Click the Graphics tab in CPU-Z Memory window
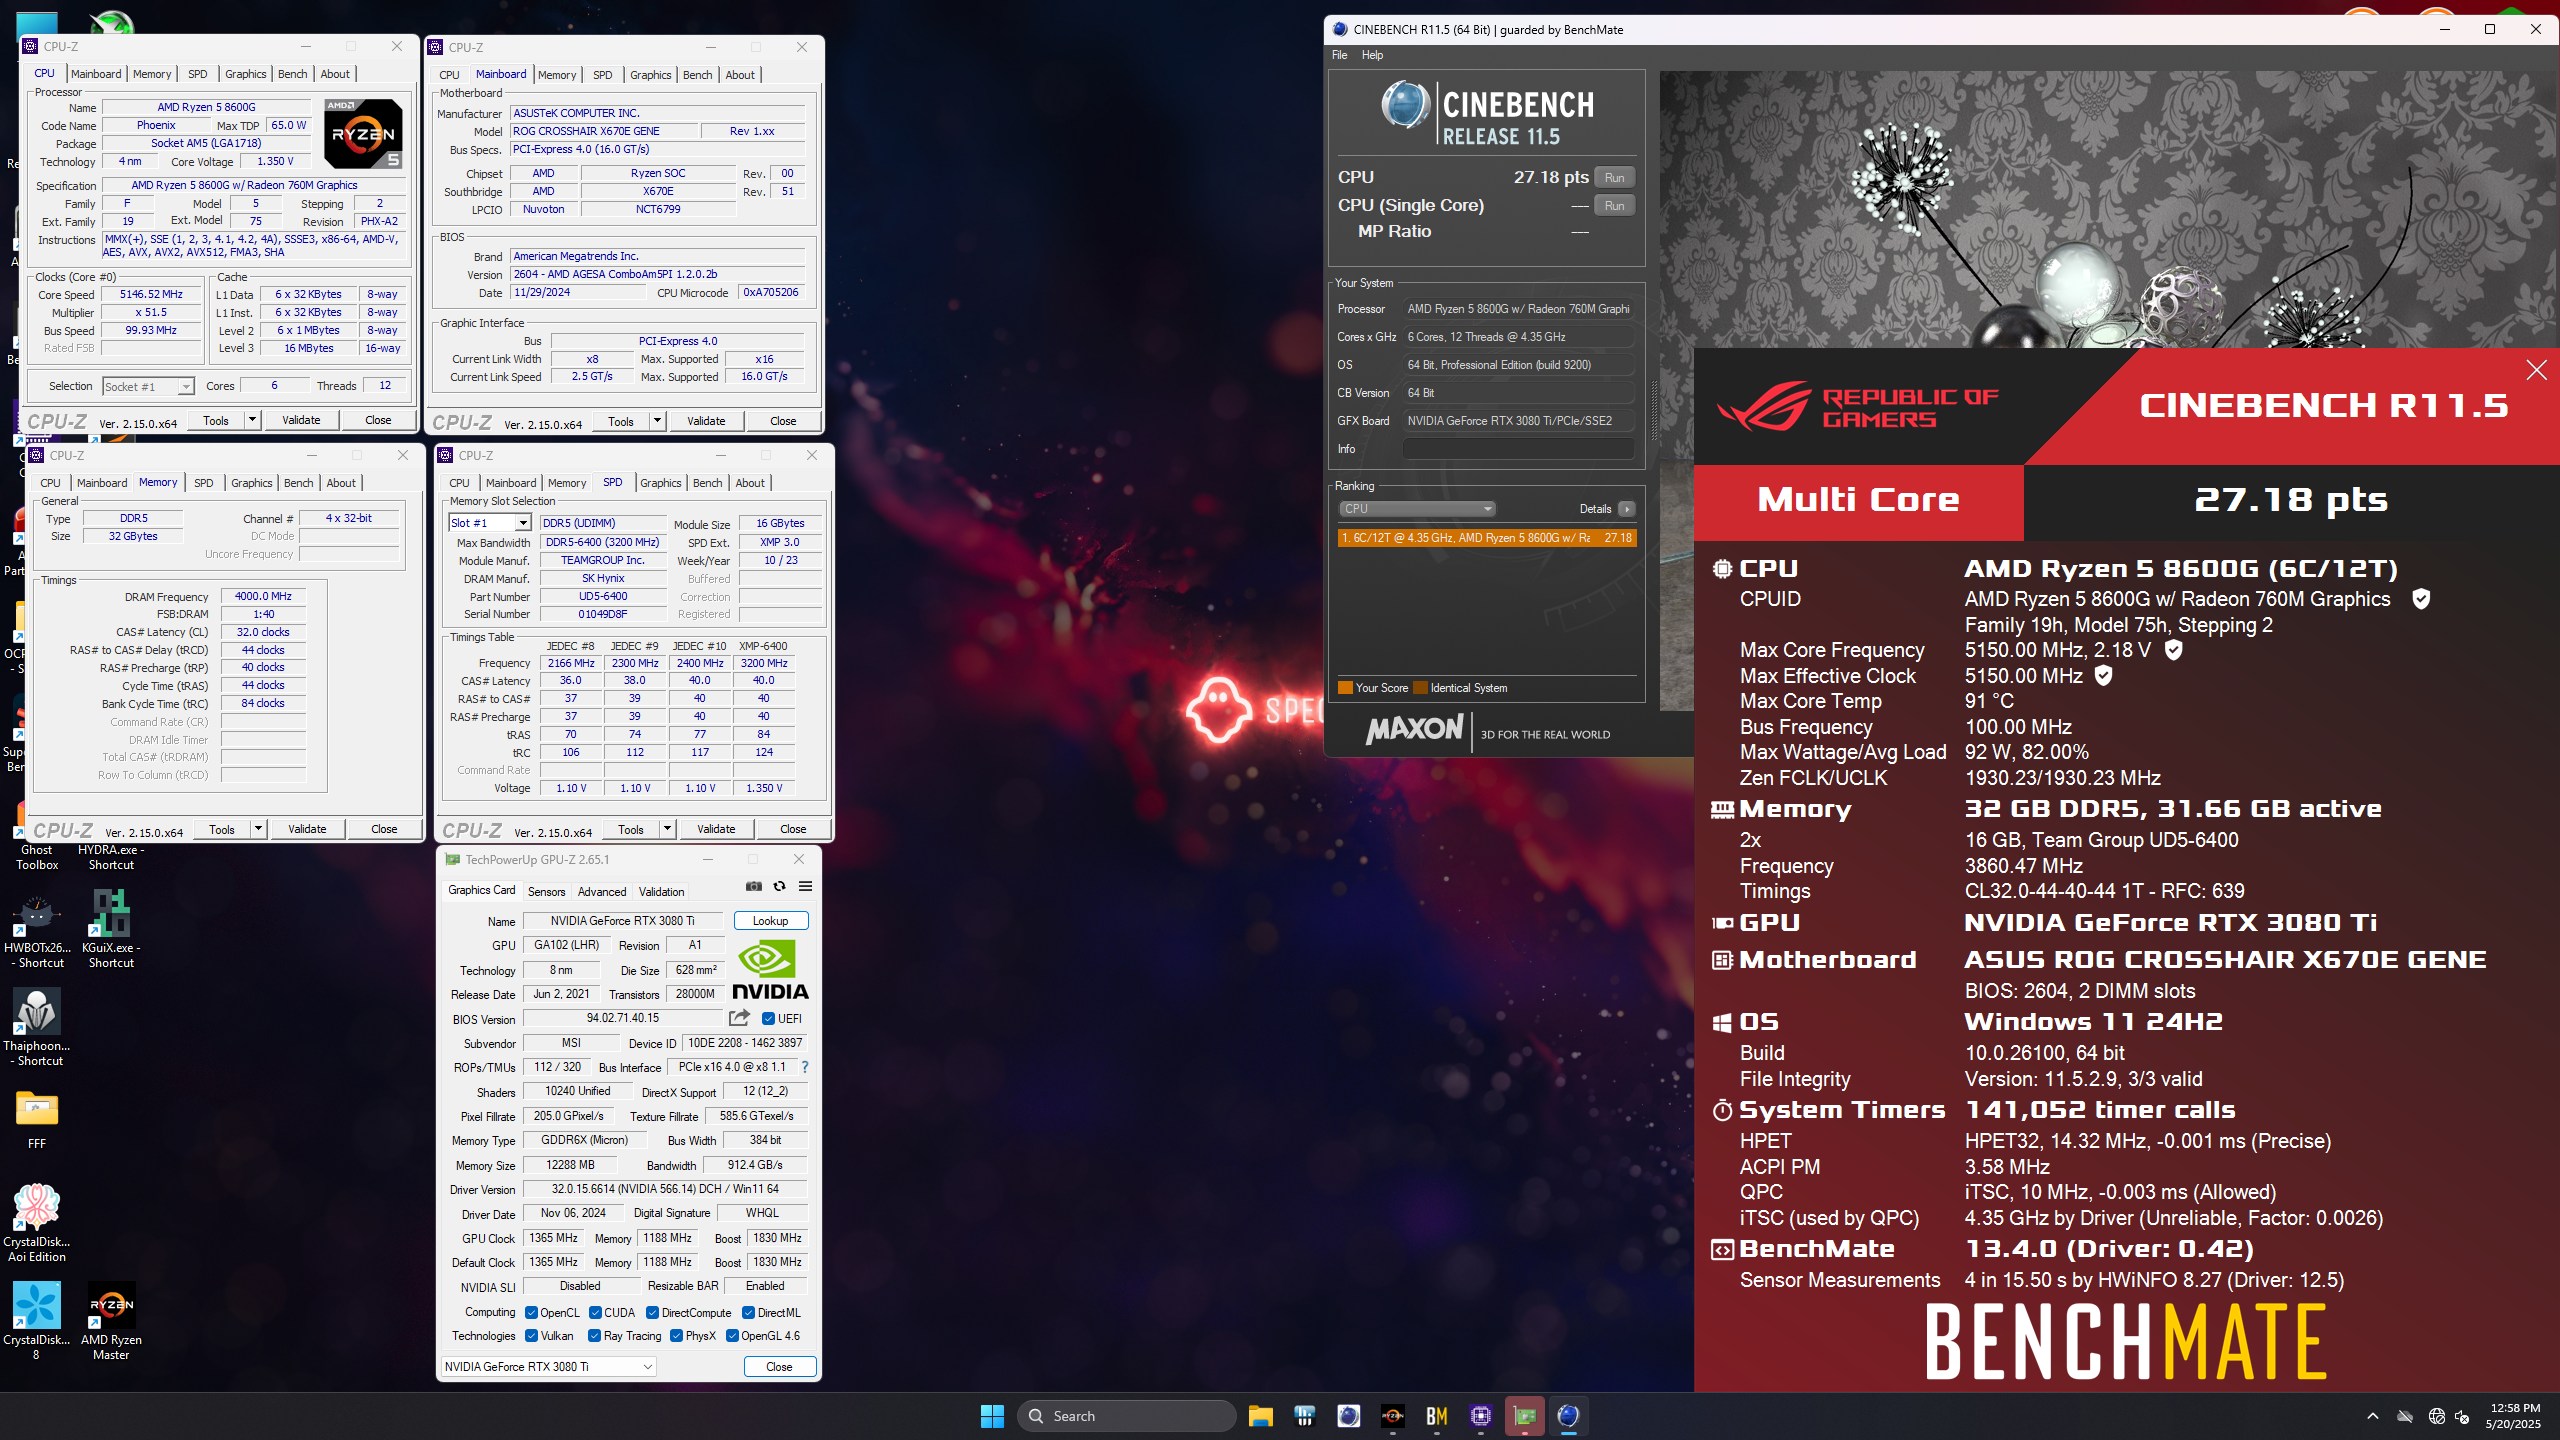2560x1440 pixels. [252, 483]
